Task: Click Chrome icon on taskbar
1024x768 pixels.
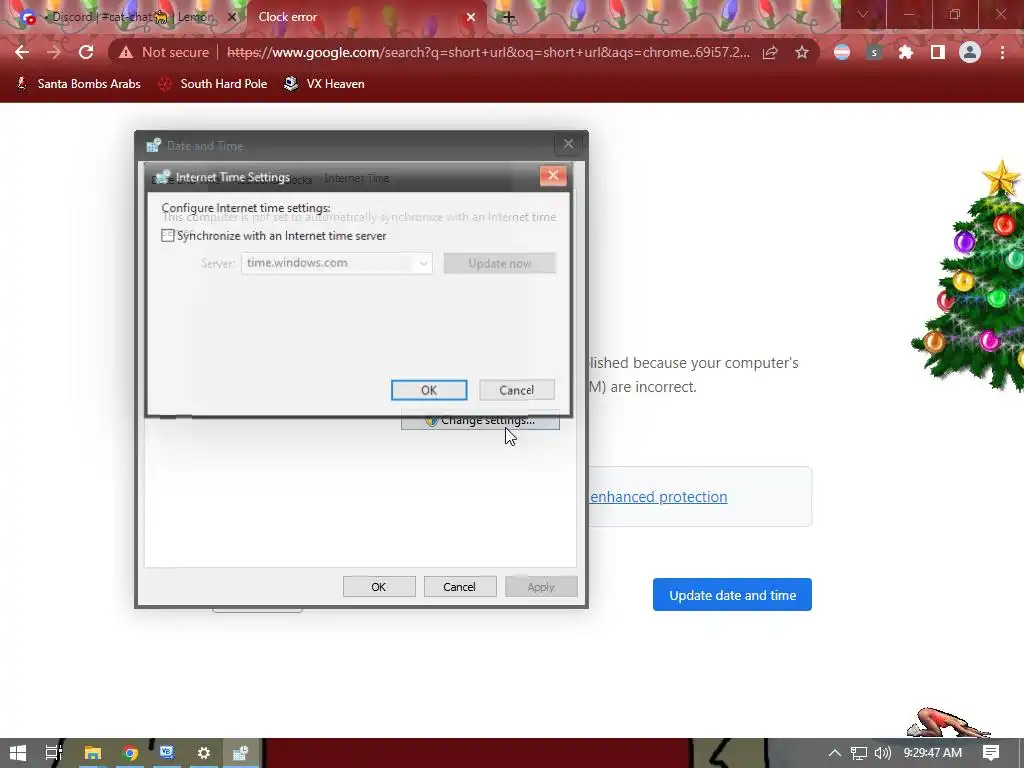Action: (130, 753)
